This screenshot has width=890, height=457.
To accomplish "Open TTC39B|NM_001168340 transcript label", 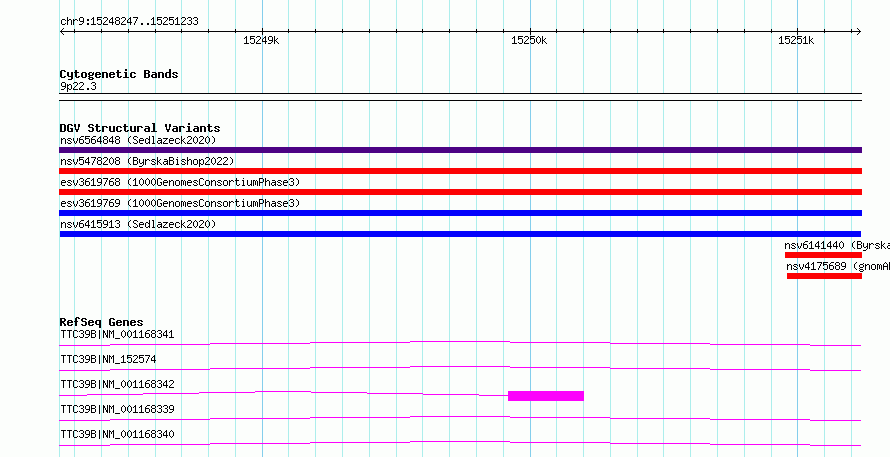I will (x=117, y=434).
